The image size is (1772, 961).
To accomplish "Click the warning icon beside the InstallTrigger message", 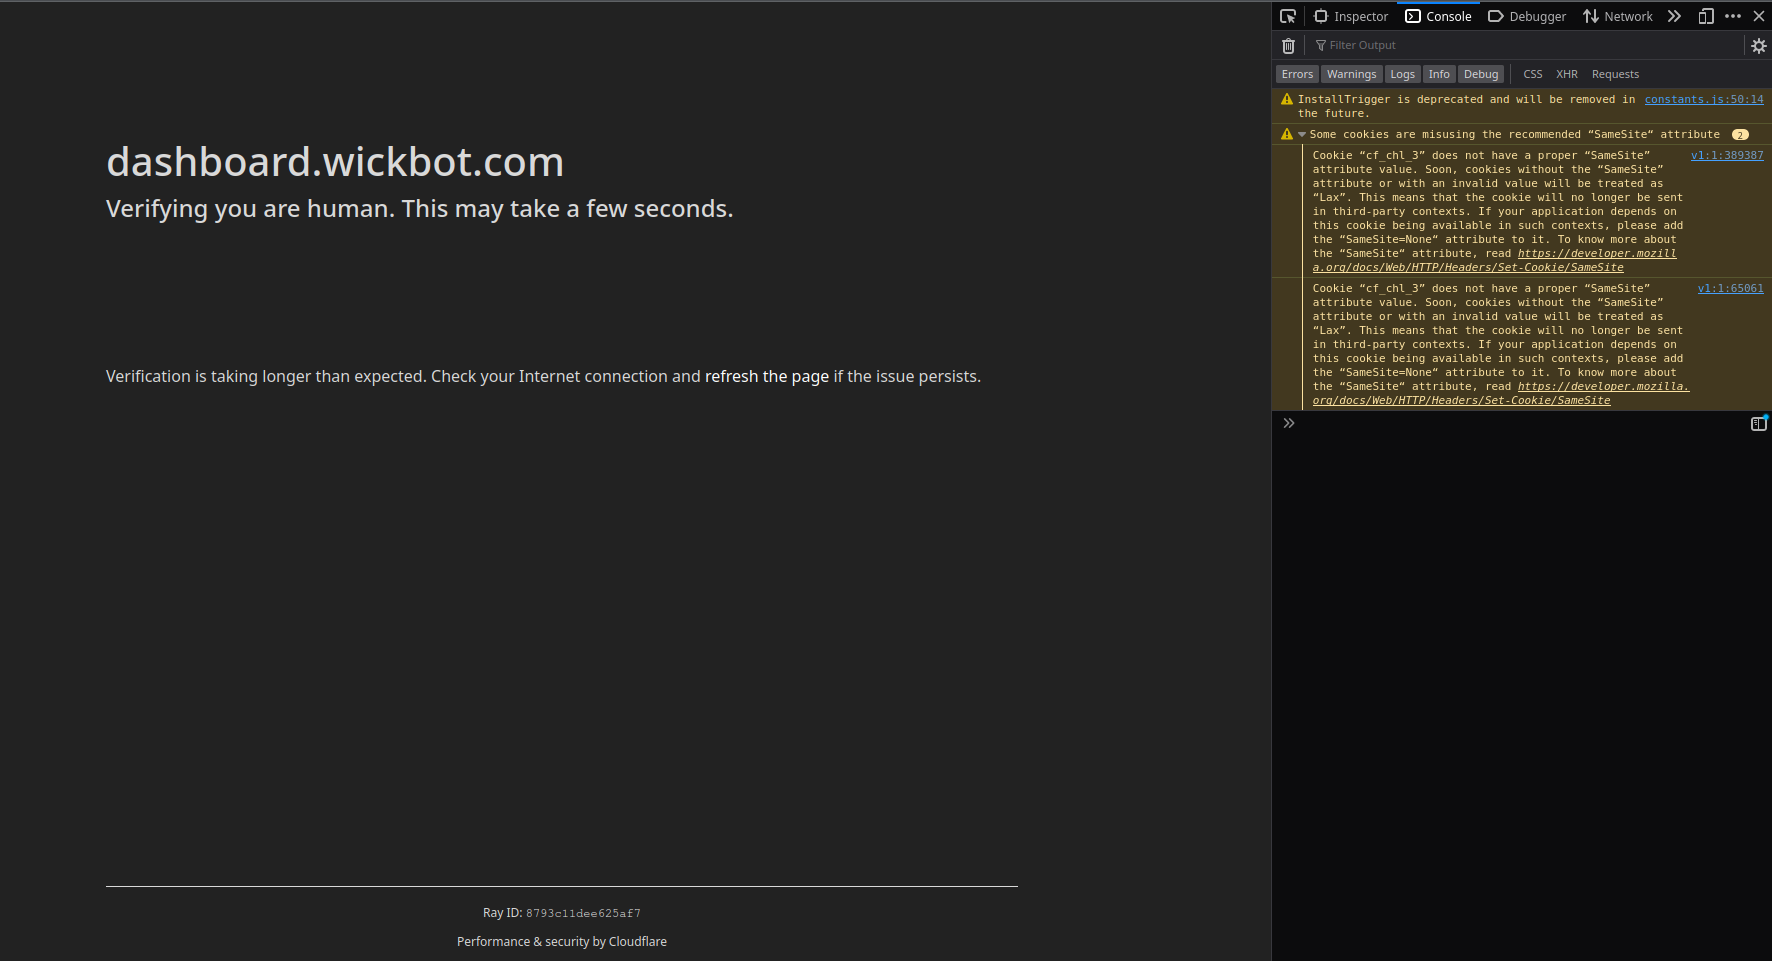I will (x=1287, y=99).
